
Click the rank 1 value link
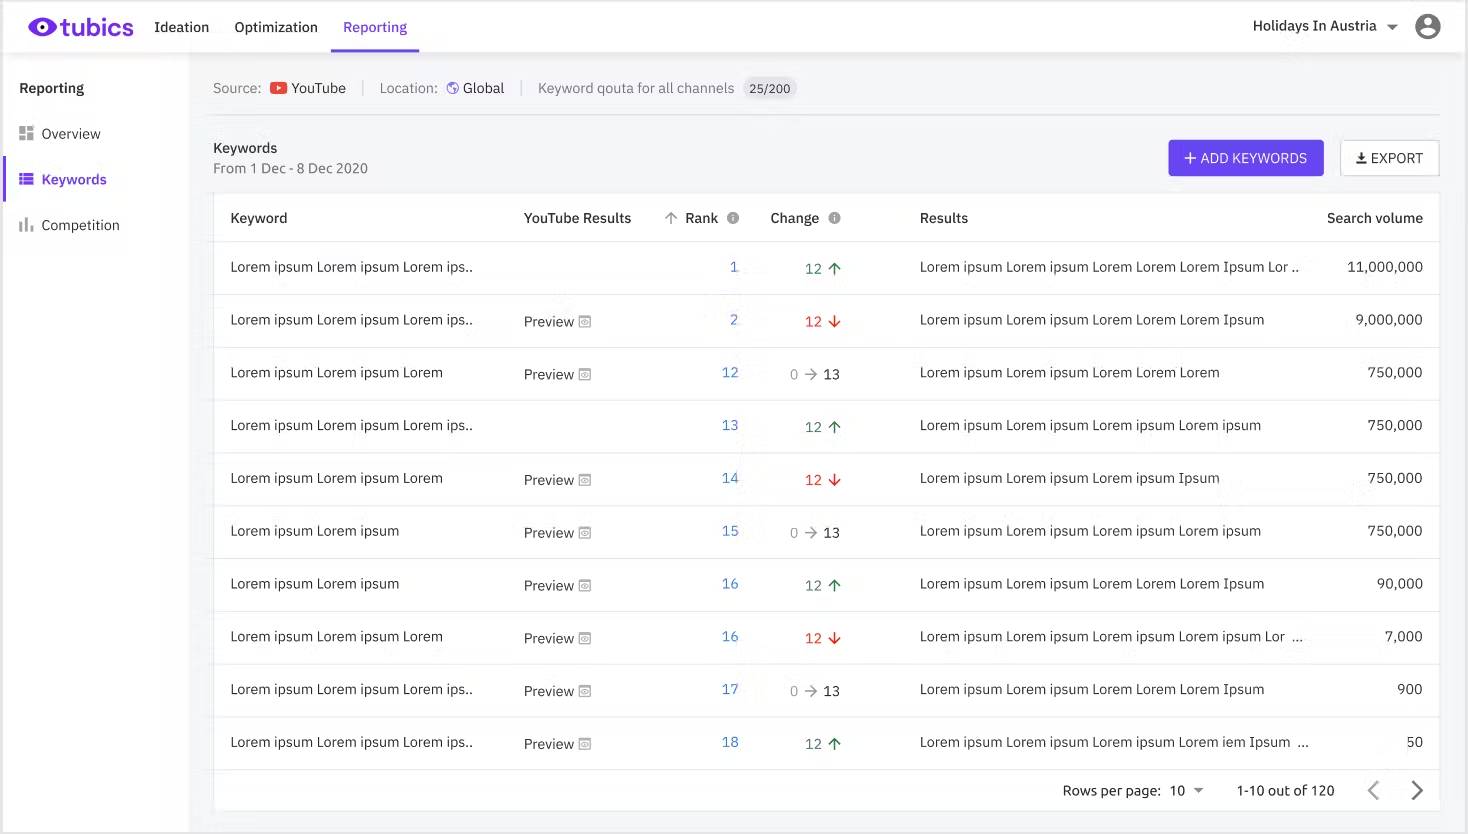(x=734, y=267)
